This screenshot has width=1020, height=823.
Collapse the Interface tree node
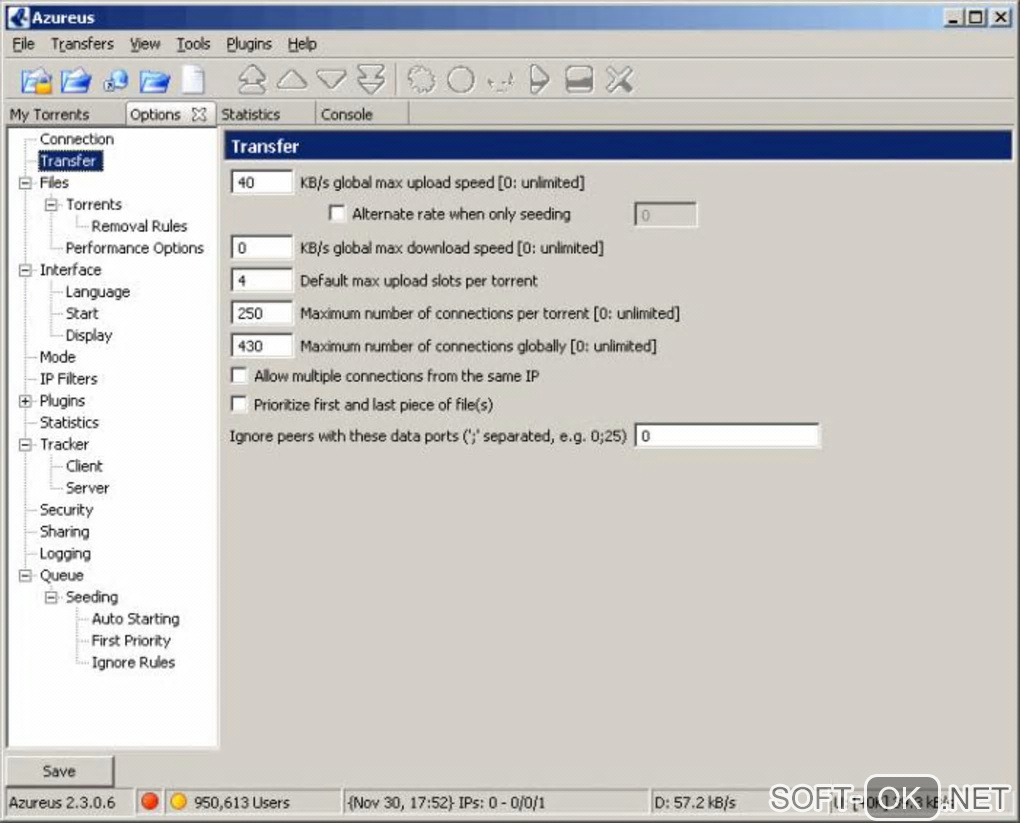tap(25, 270)
